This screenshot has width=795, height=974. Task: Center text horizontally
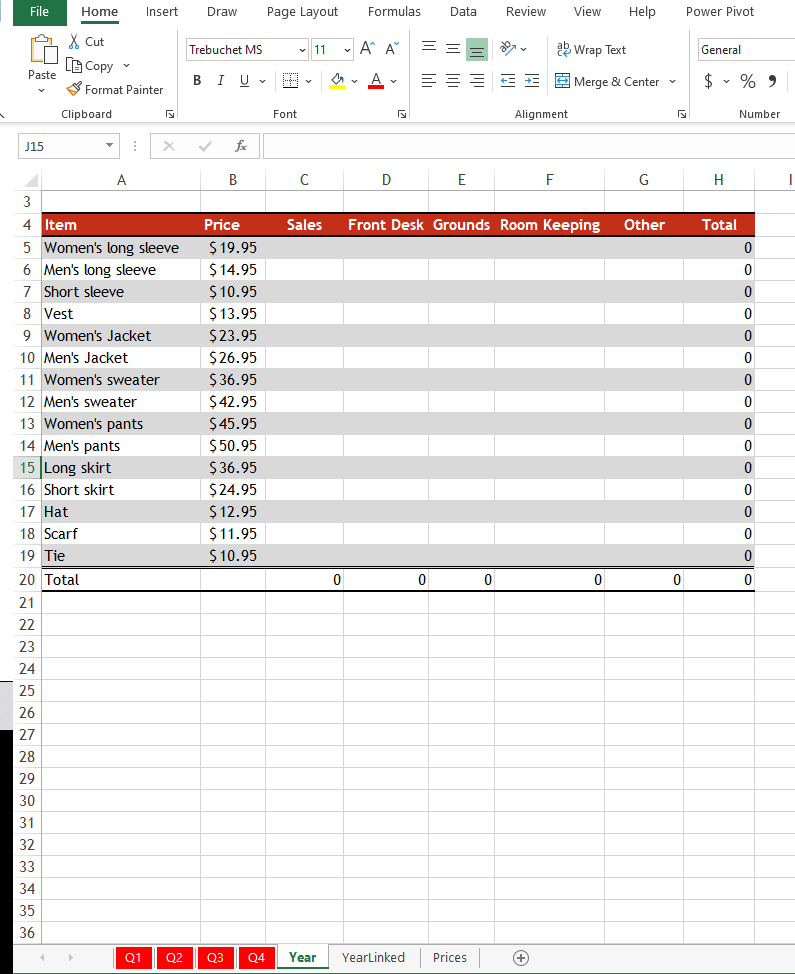(453, 81)
